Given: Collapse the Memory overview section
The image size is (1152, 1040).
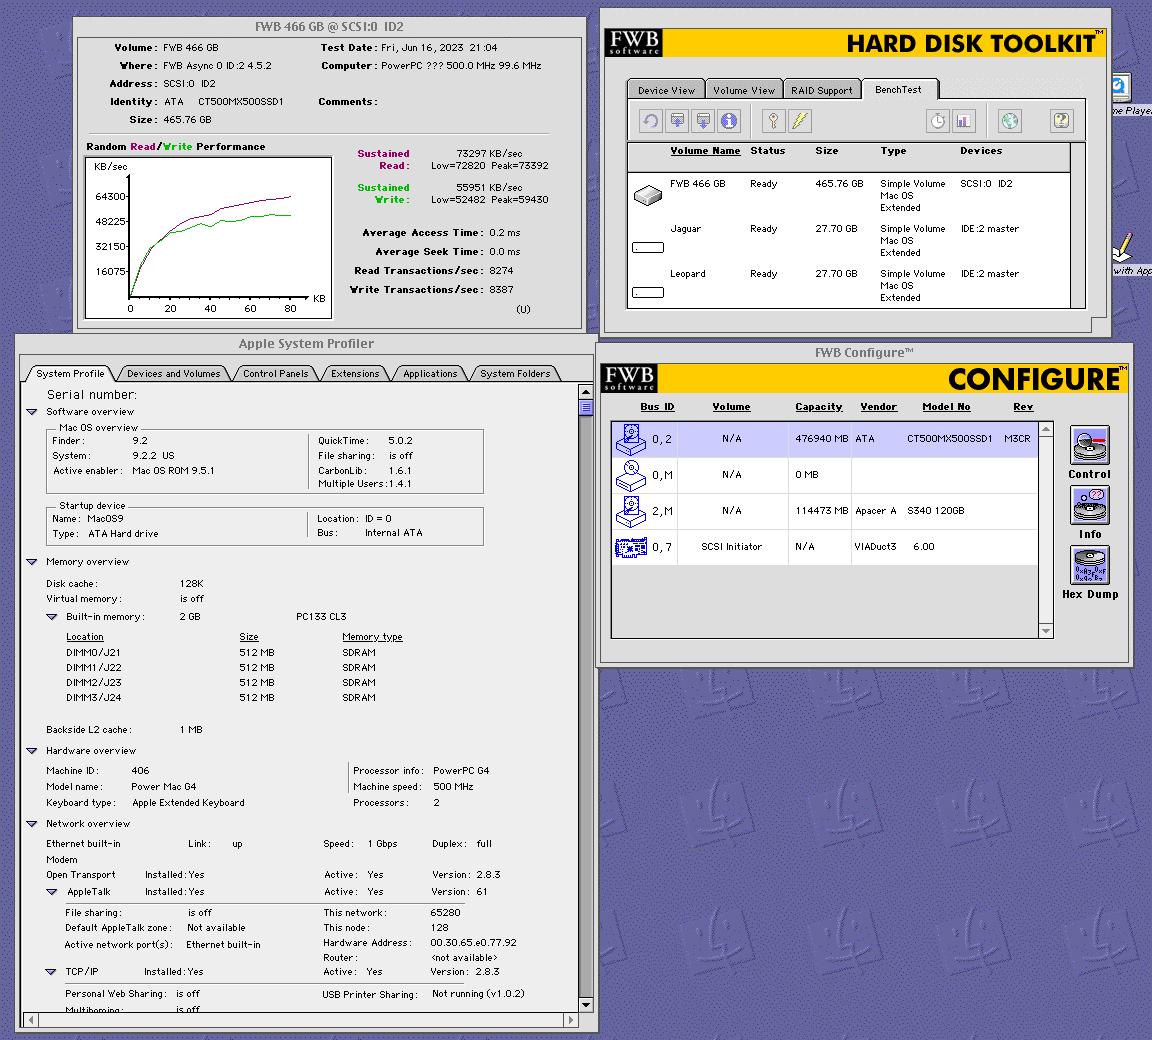Looking at the screenshot, I should (32, 562).
